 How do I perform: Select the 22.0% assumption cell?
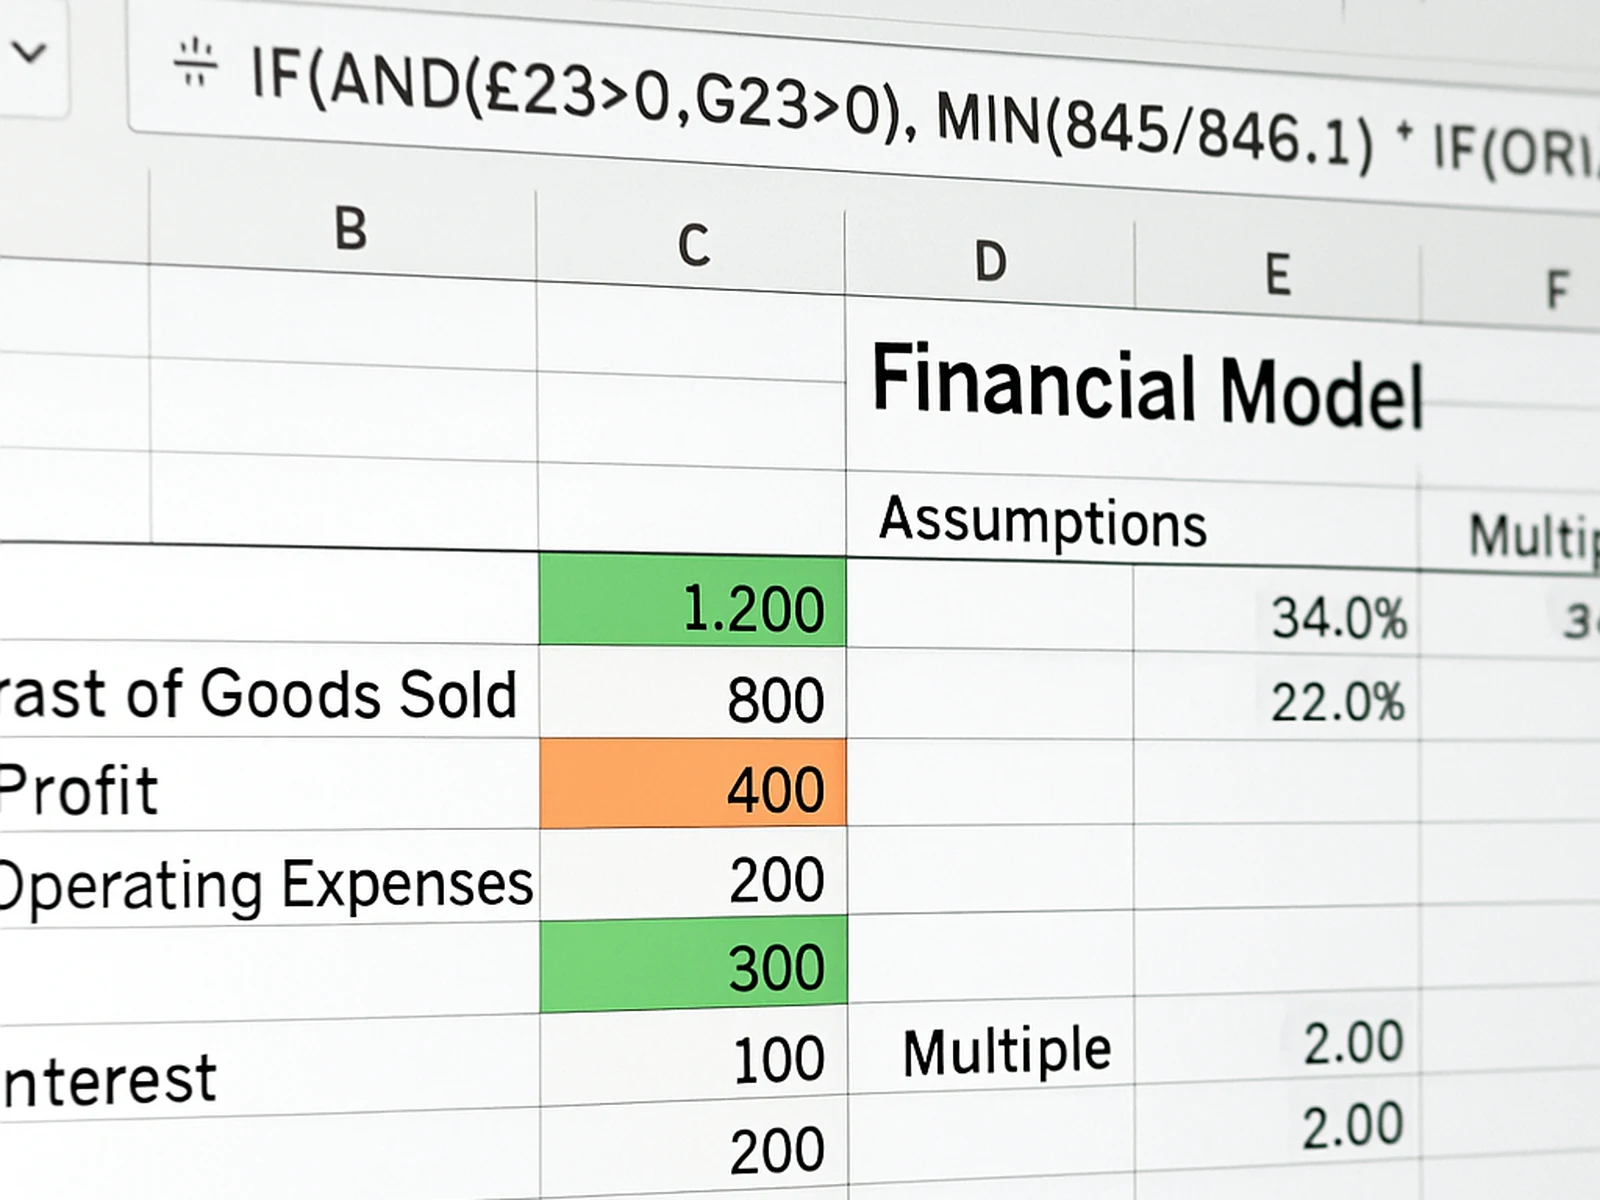coord(1277,700)
